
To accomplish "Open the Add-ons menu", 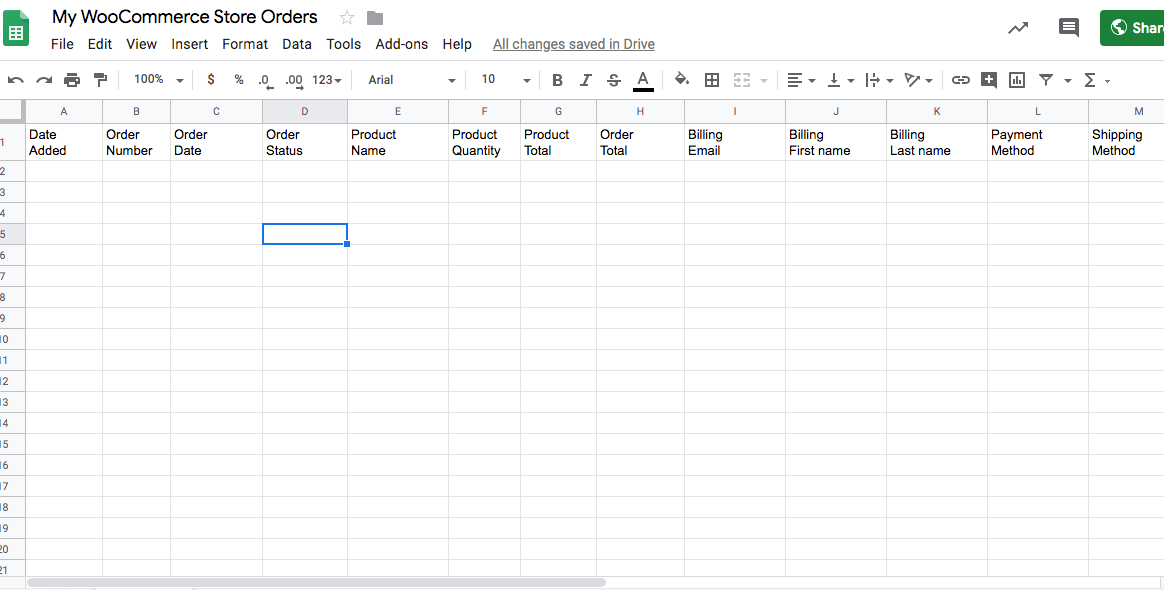I will pyautogui.click(x=401, y=44).
